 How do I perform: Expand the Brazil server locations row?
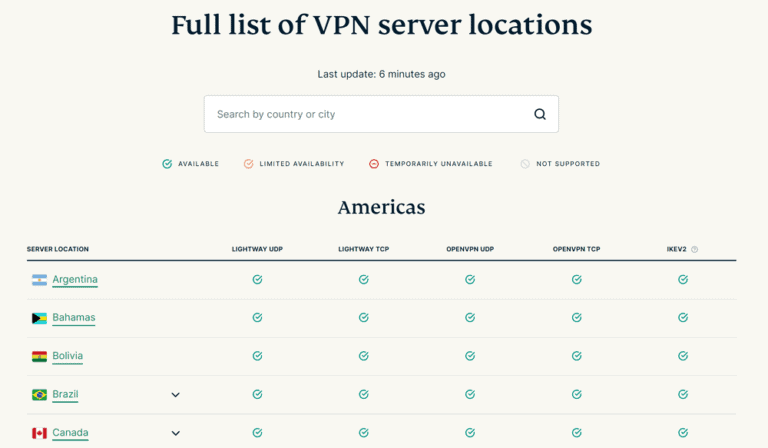175,395
